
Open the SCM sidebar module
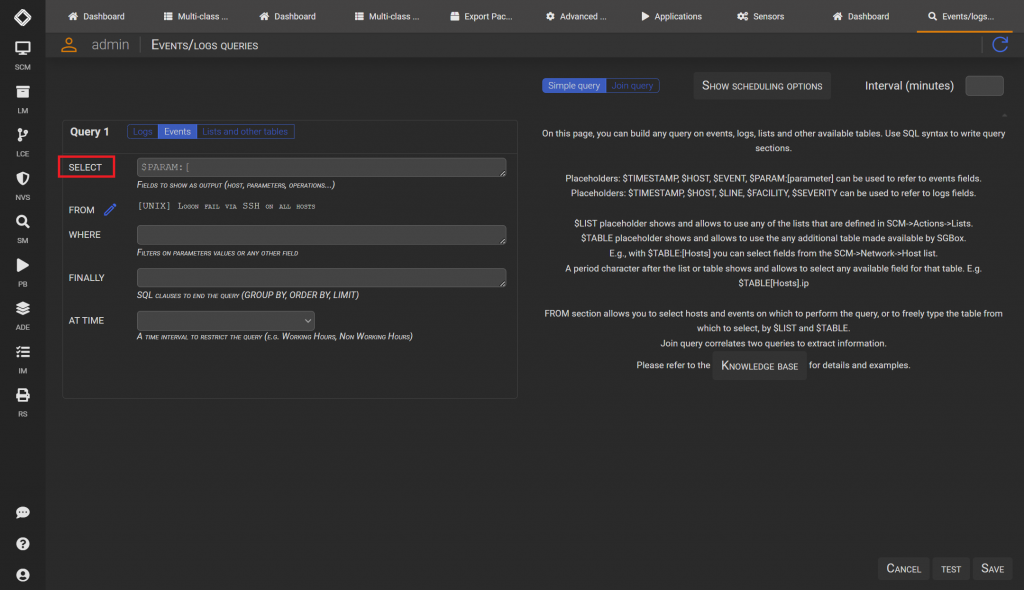[22, 55]
